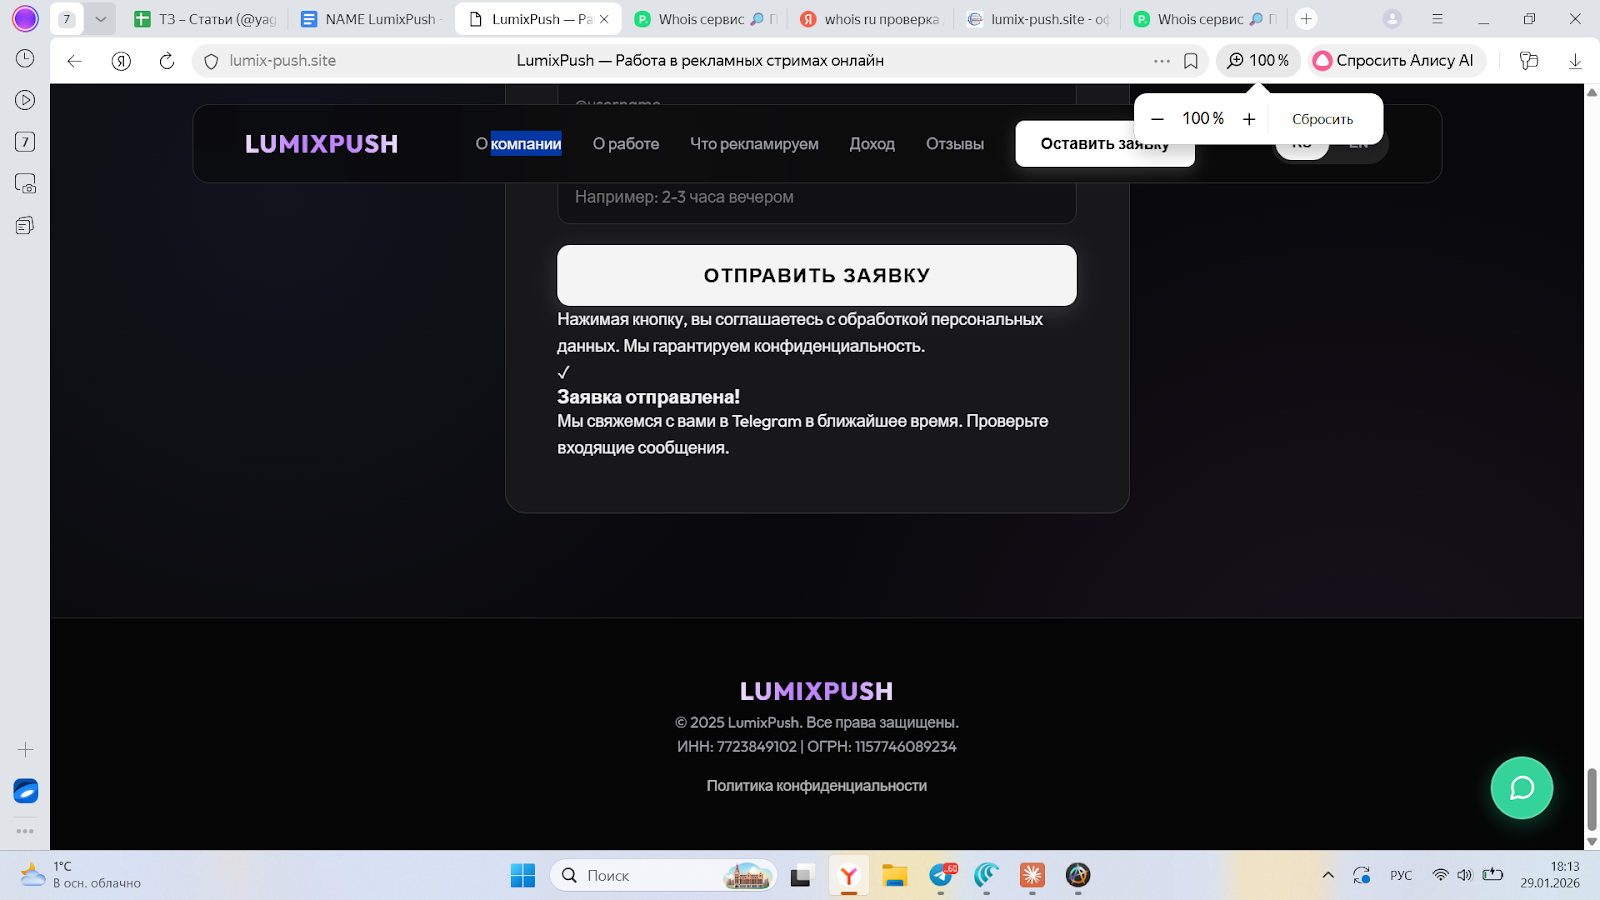Viewport: 1600px width, 900px height.
Task: Open downloads arrow icon in toolbar
Action: coord(1575,61)
